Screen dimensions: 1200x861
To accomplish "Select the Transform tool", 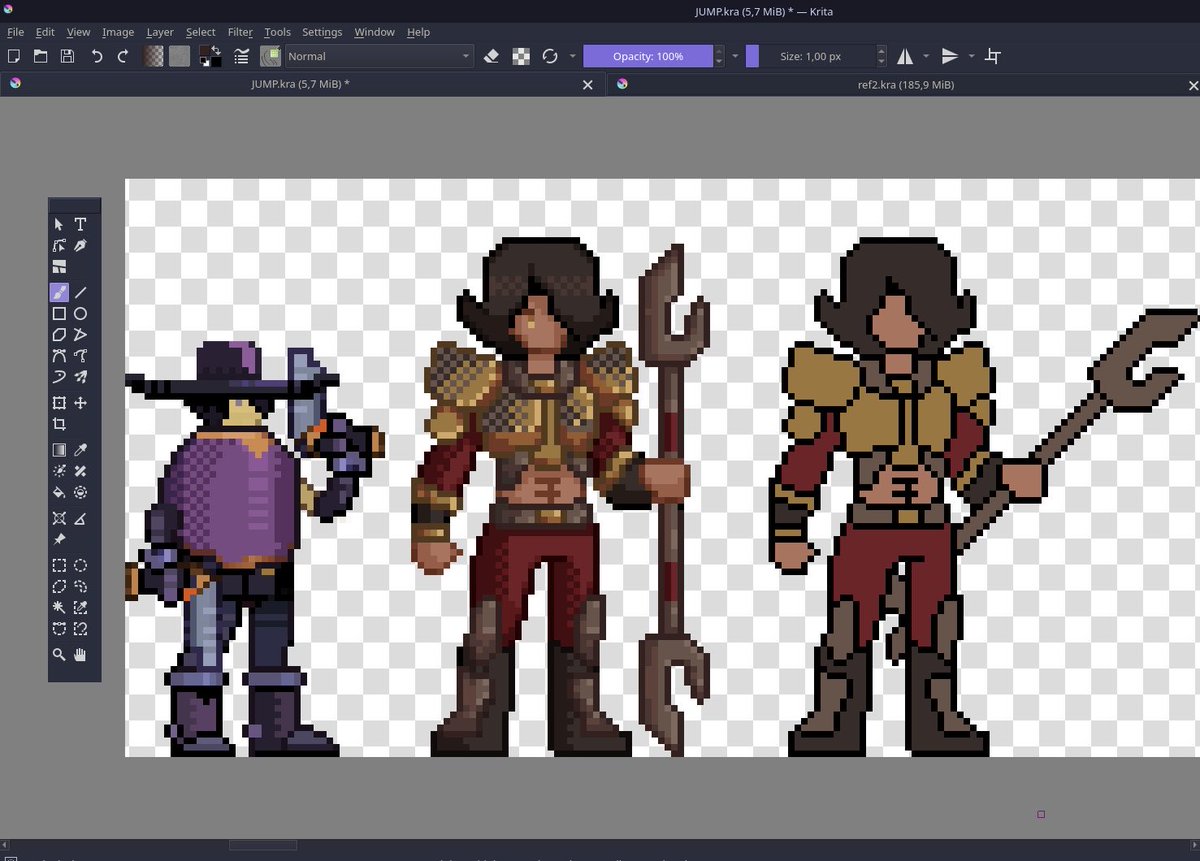I will pyautogui.click(x=59, y=403).
